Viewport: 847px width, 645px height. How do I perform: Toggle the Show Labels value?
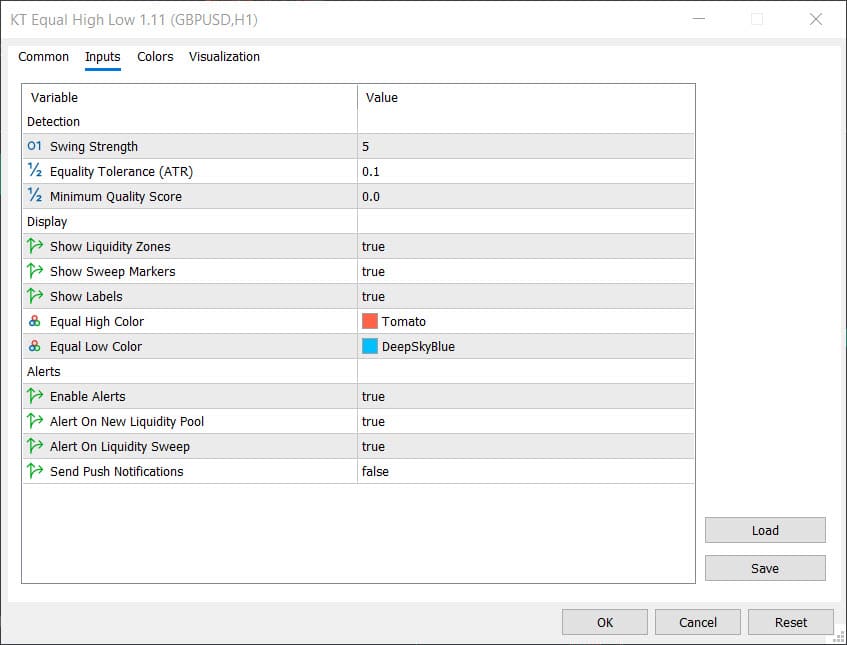coord(526,296)
